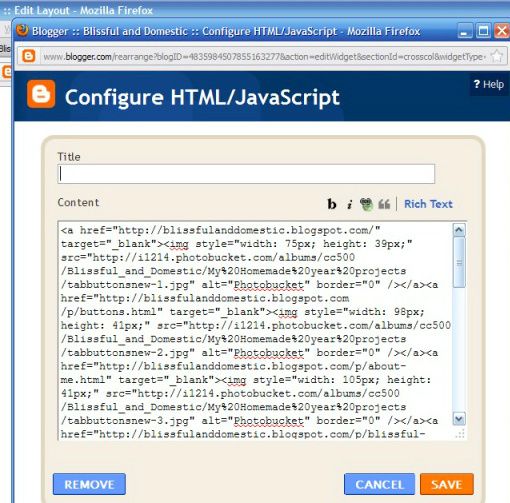
Task: Click the bold formatting icon
Action: pos(332,204)
